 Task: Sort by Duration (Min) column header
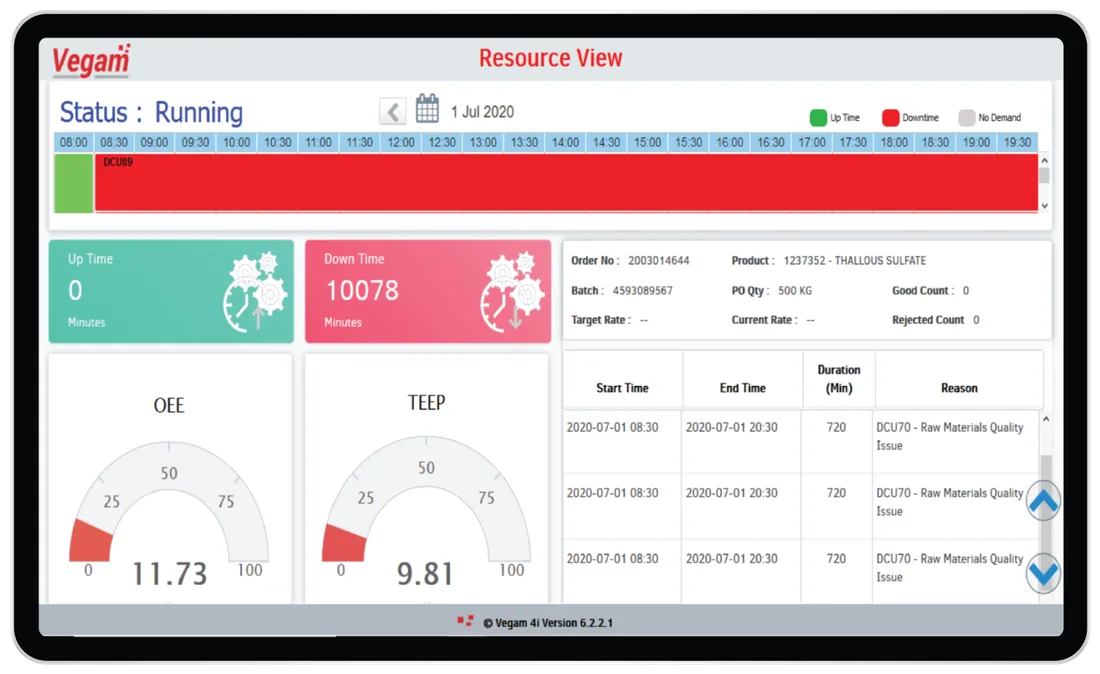coord(838,379)
